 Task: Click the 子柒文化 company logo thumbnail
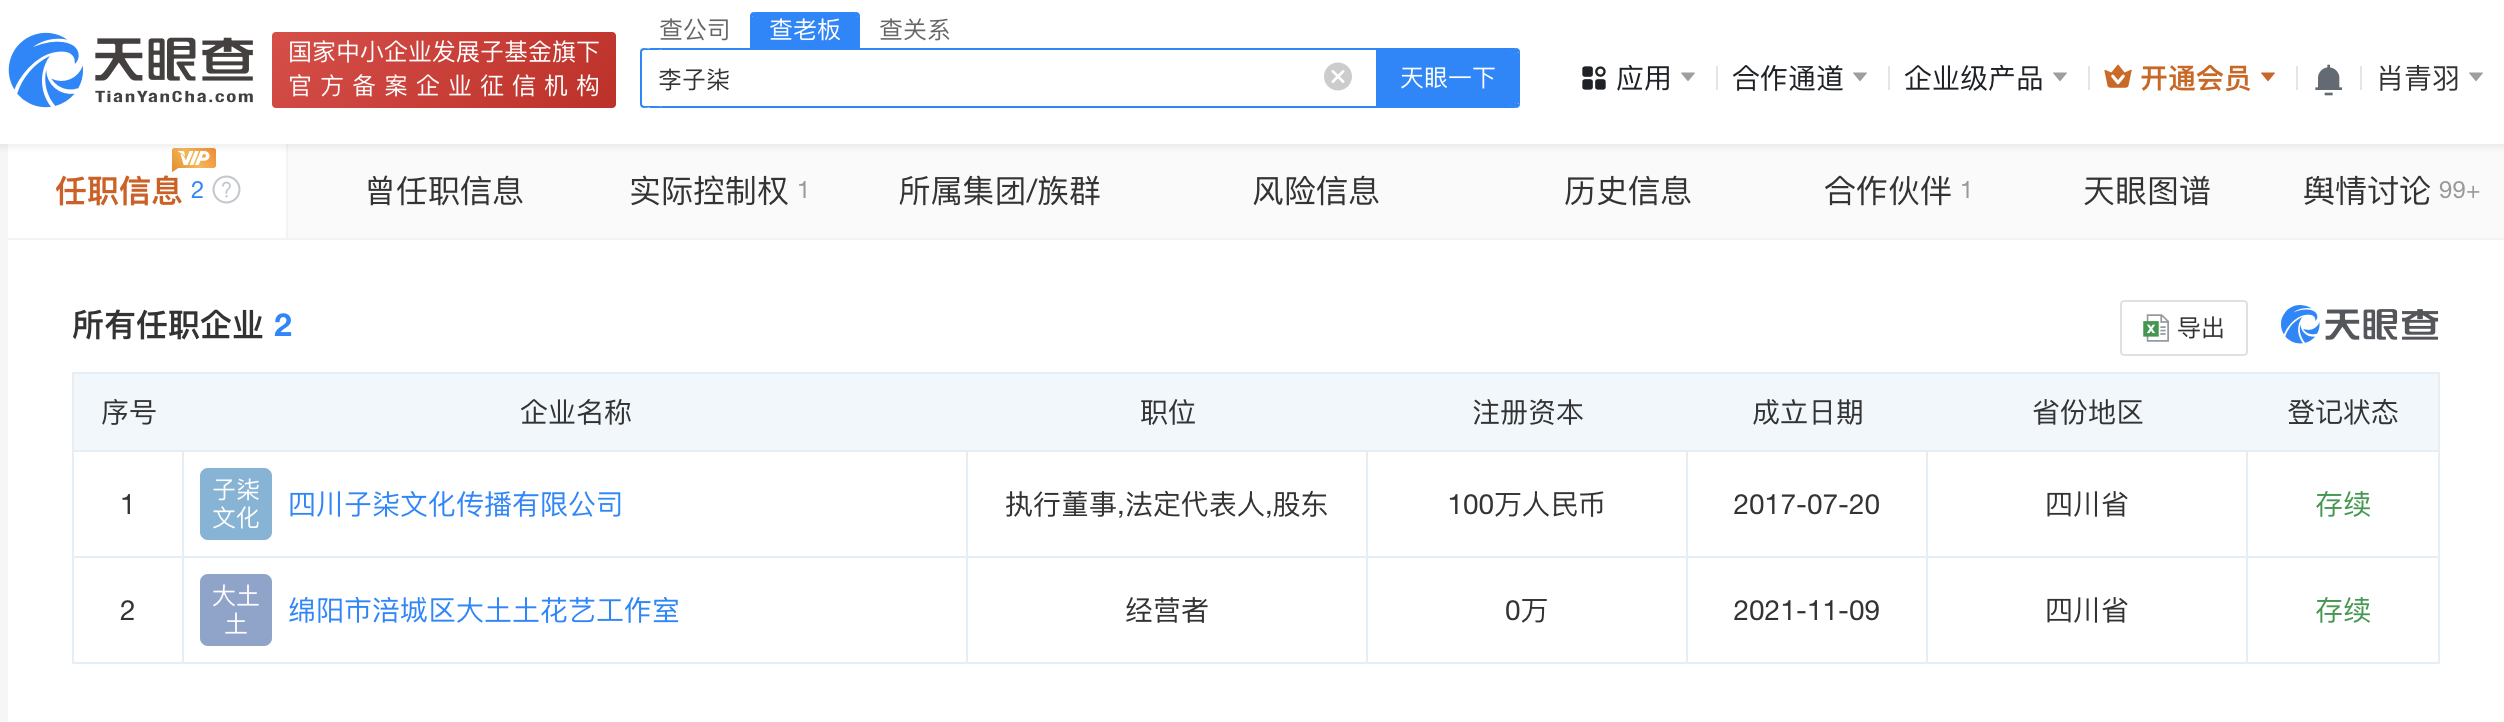tap(236, 504)
